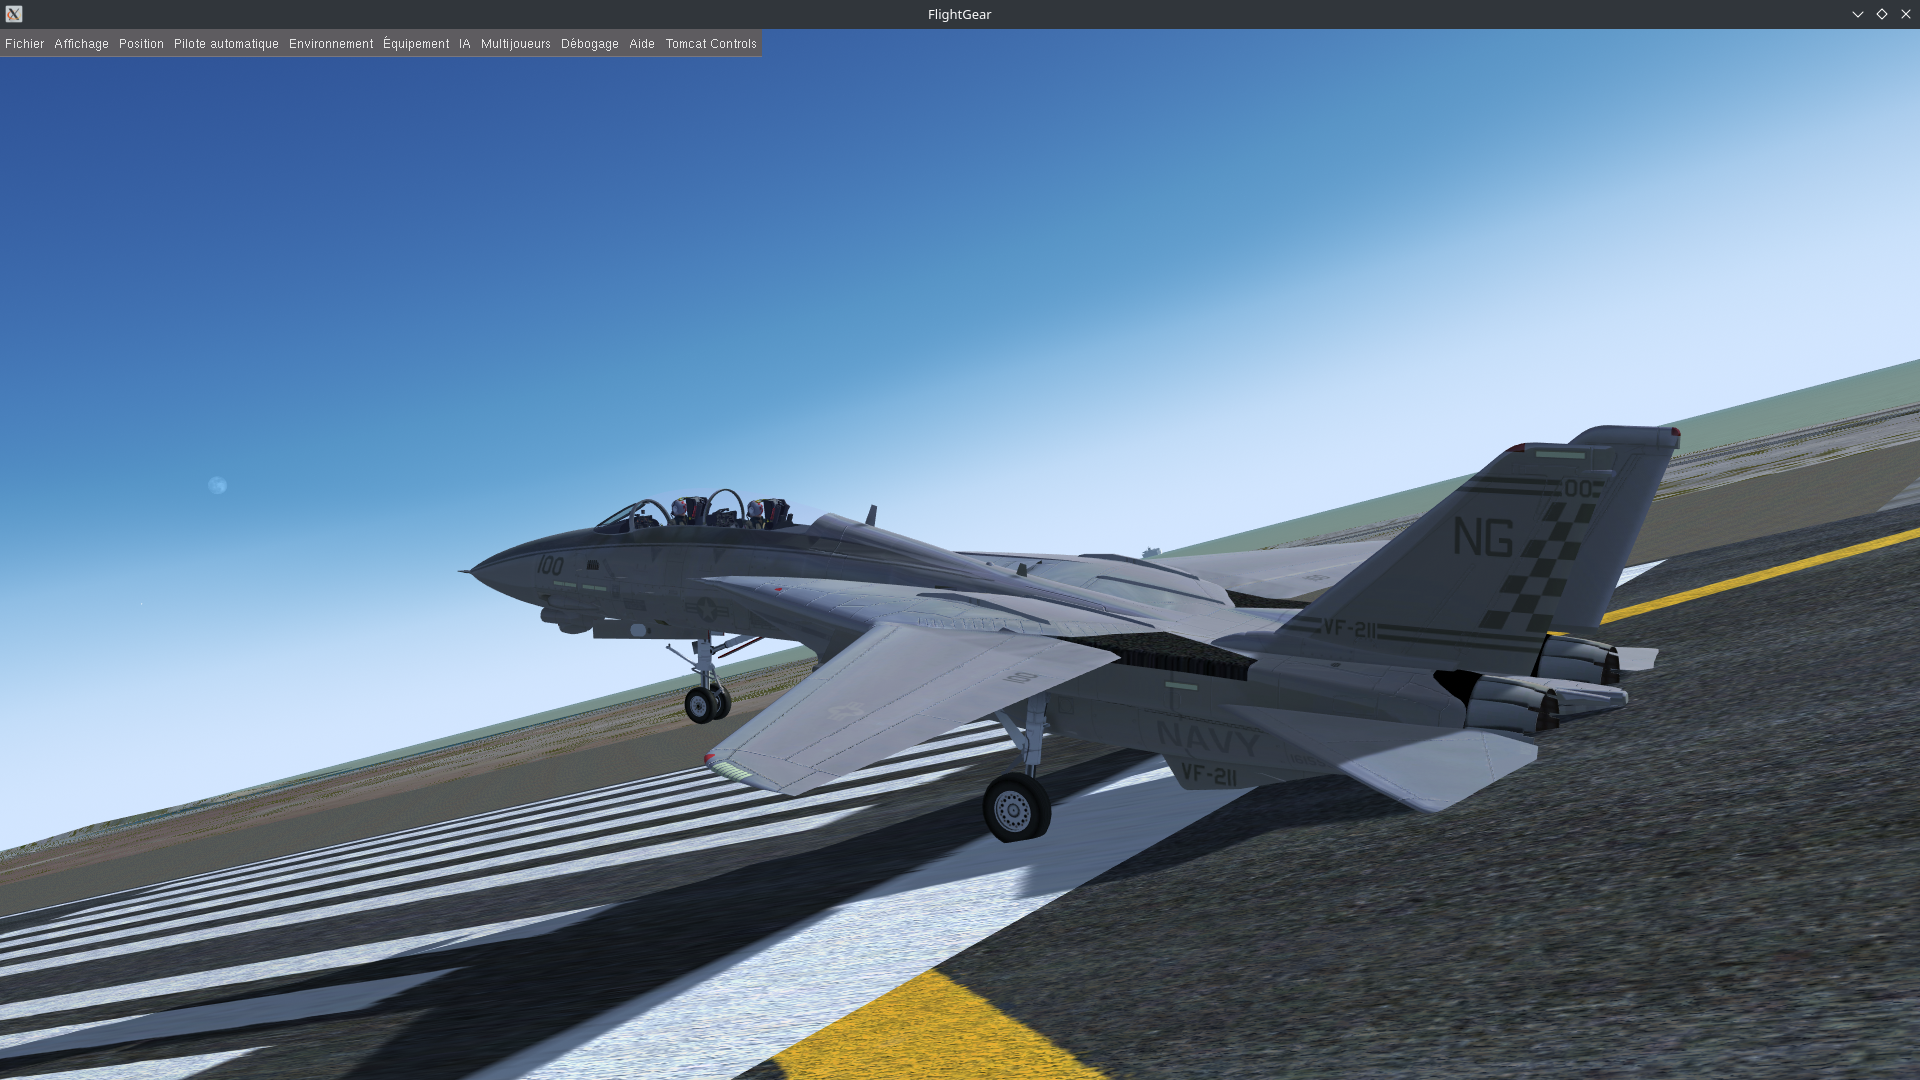This screenshot has width=1920, height=1080.
Task: Open the Environnement menu
Action: (331, 44)
